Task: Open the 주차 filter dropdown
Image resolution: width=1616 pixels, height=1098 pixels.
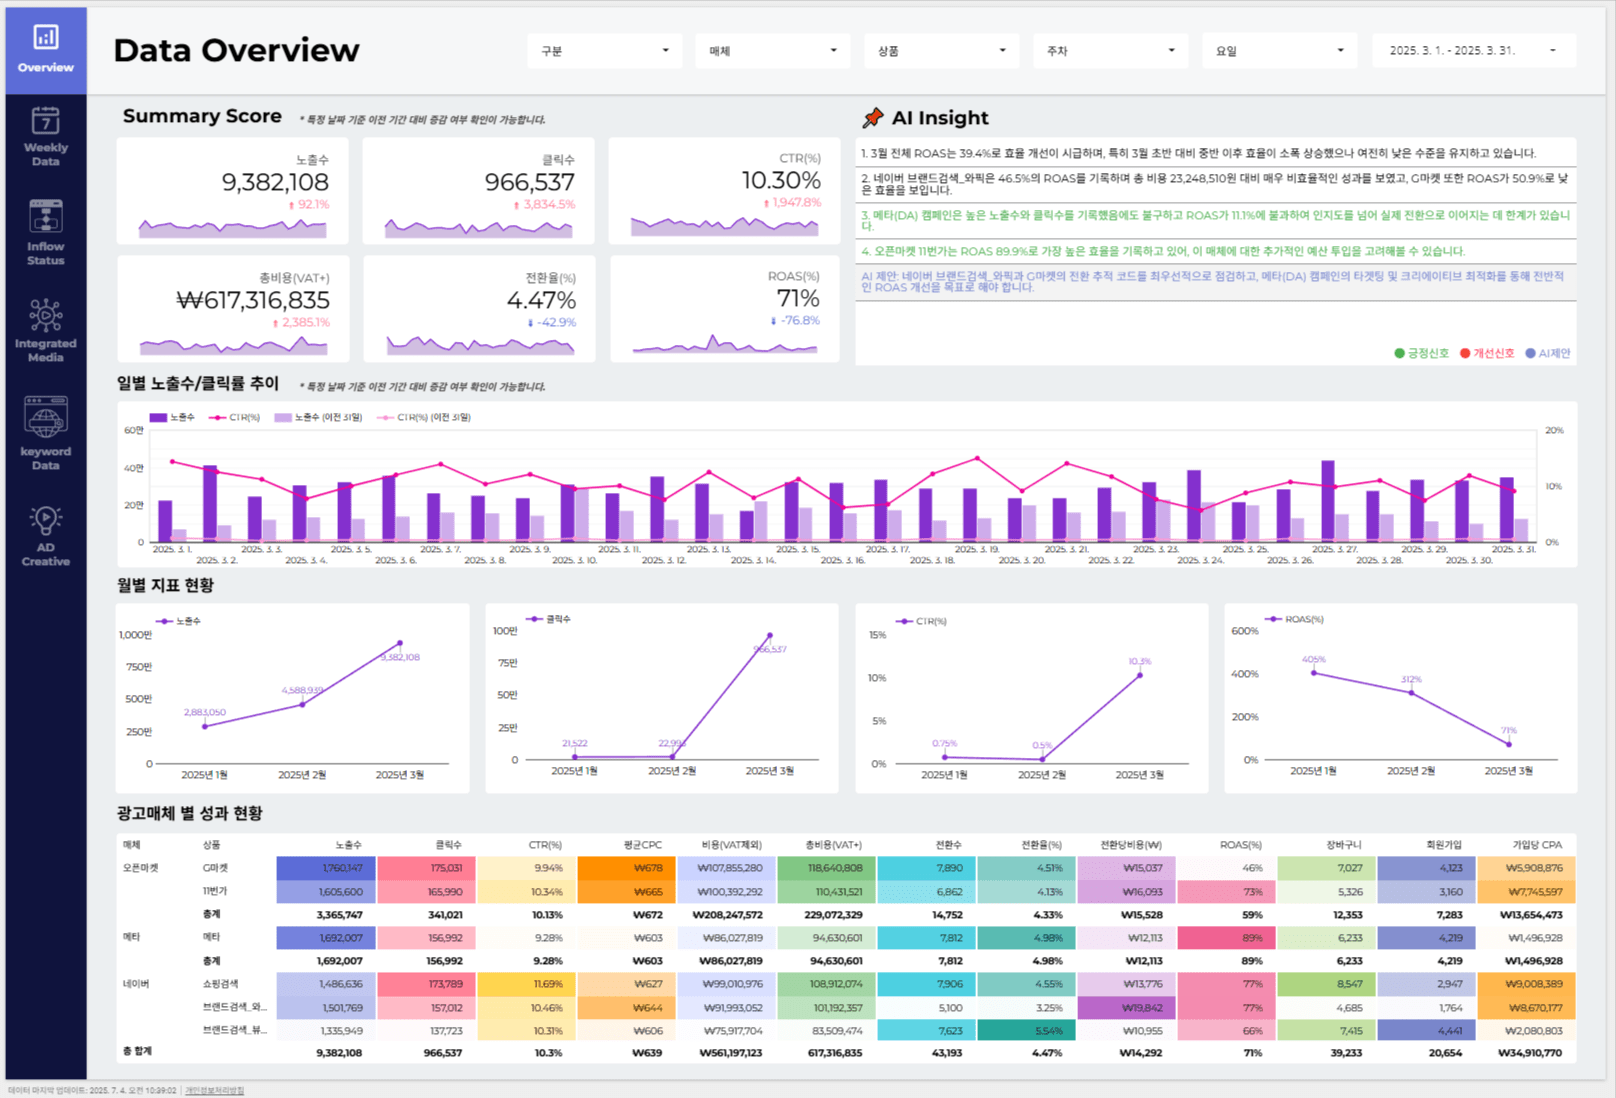Action: 1110,51
